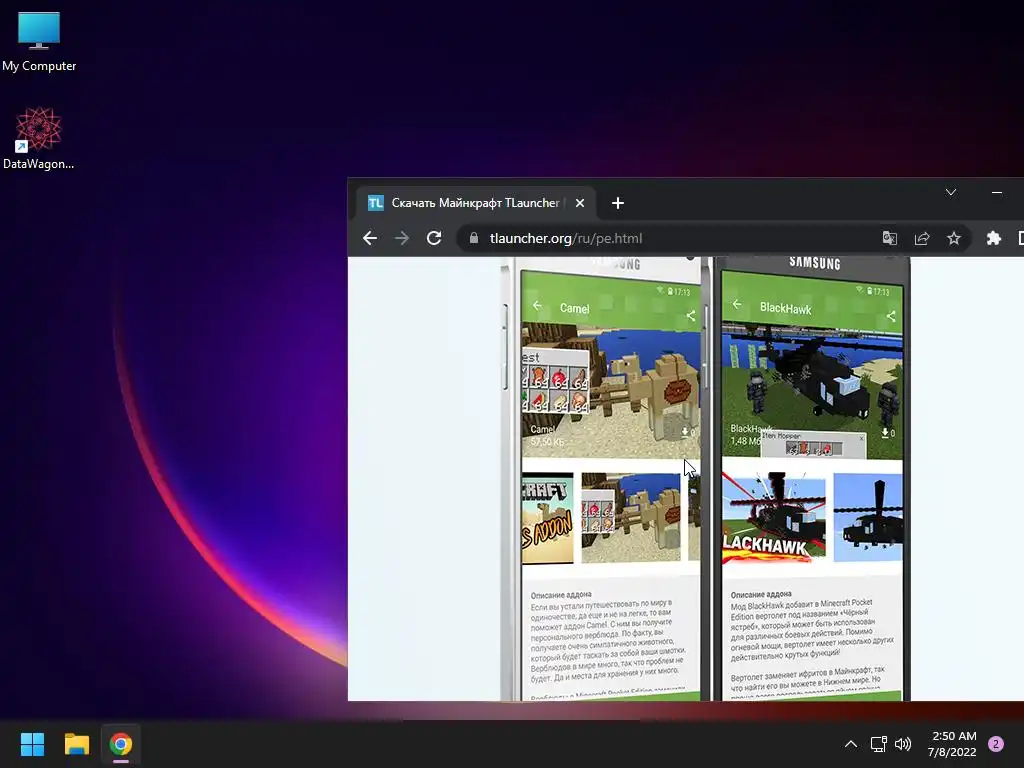Open the network status tray icon
Viewport: 1024px width, 768px height.
click(878, 744)
